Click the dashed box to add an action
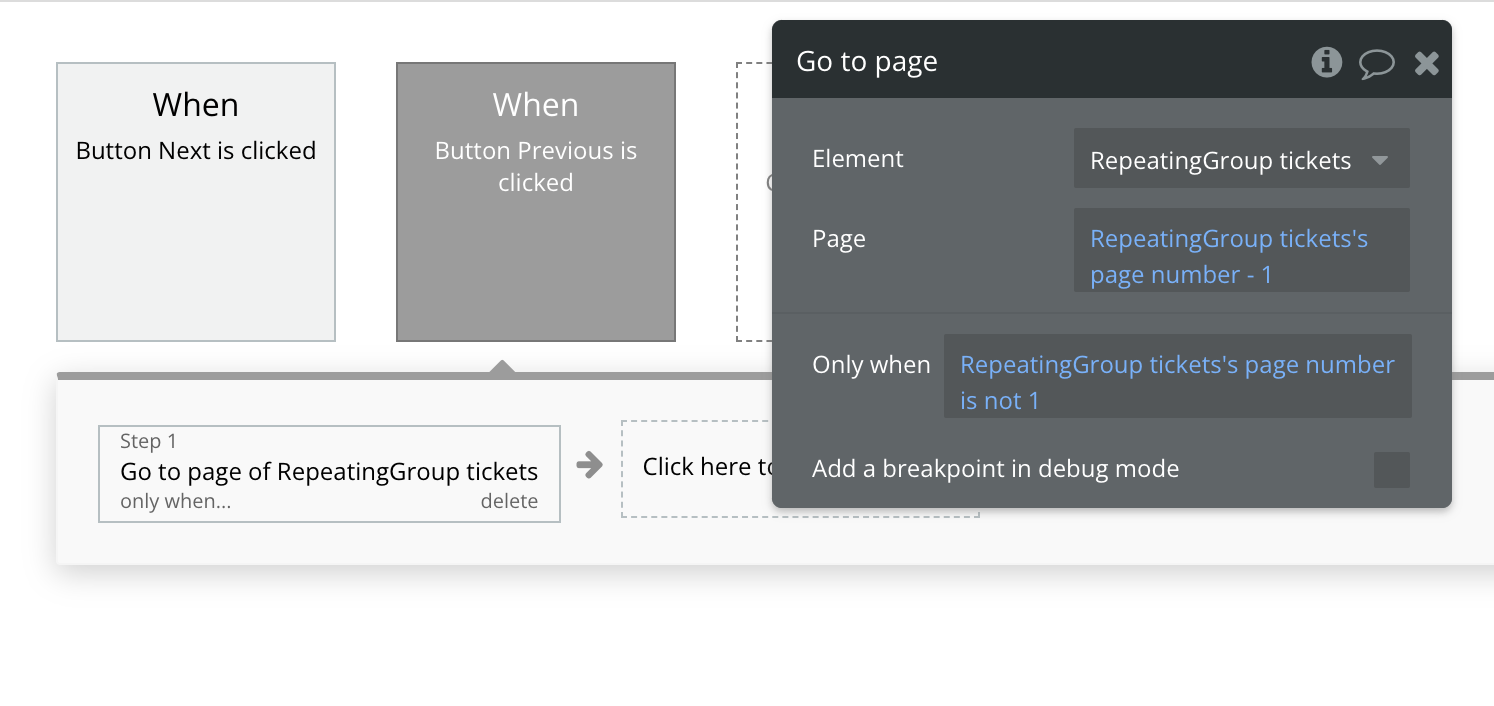Viewport: 1494px width, 706px height. point(696,468)
